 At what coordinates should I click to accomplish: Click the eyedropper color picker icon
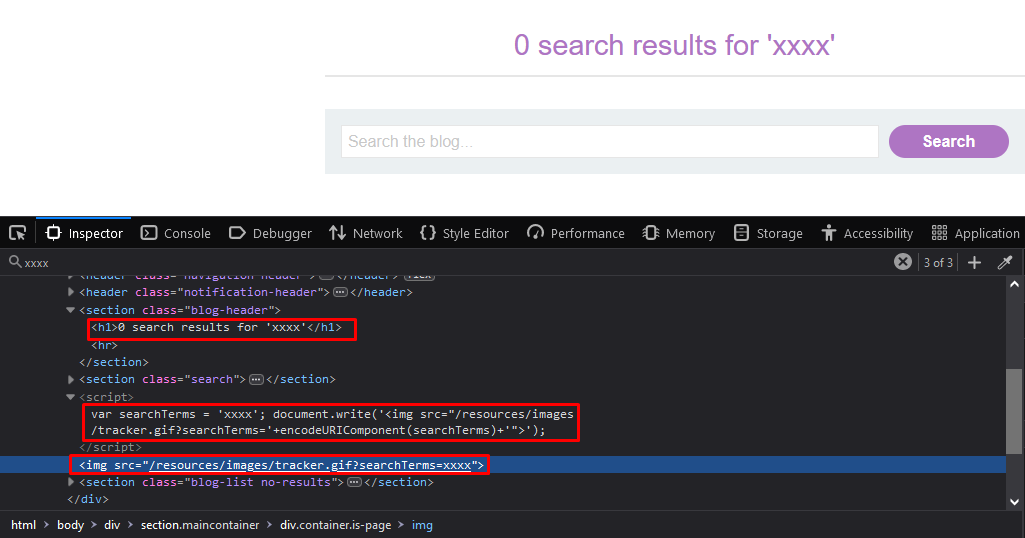coord(1005,262)
